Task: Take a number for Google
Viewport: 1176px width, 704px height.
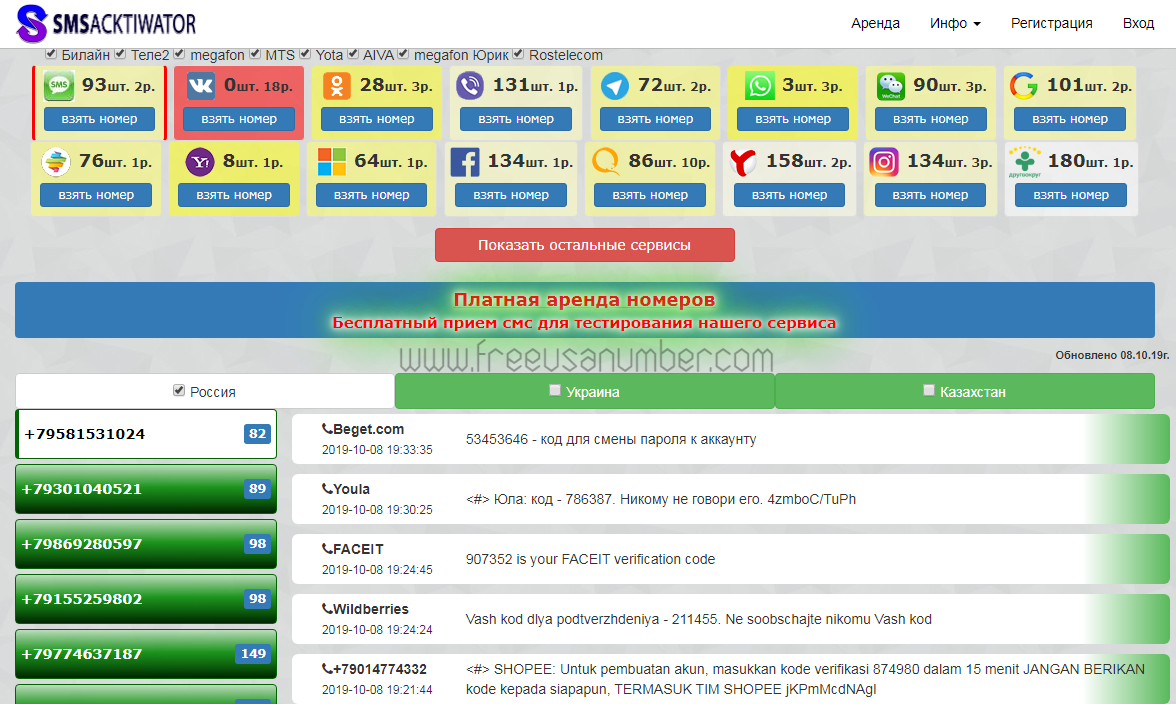Action: [1070, 118]
